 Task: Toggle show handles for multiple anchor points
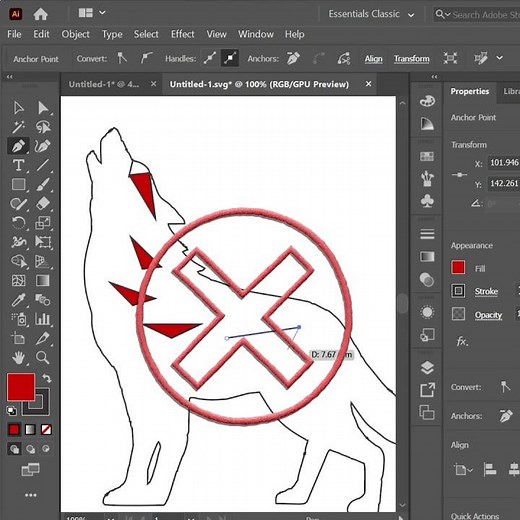click(210, 58)
